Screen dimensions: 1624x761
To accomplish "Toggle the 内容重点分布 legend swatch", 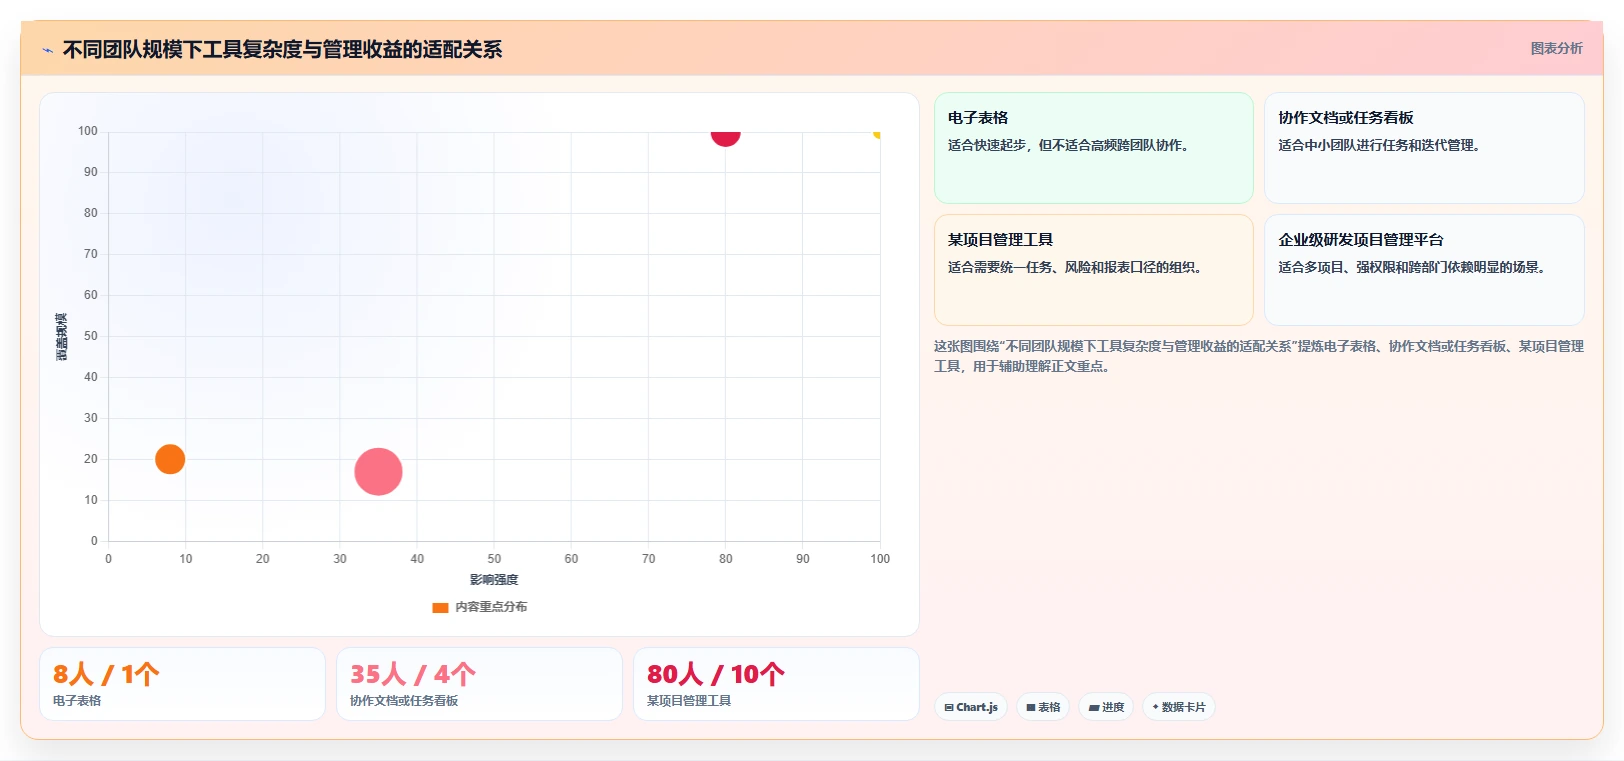I will click(440, 607).
